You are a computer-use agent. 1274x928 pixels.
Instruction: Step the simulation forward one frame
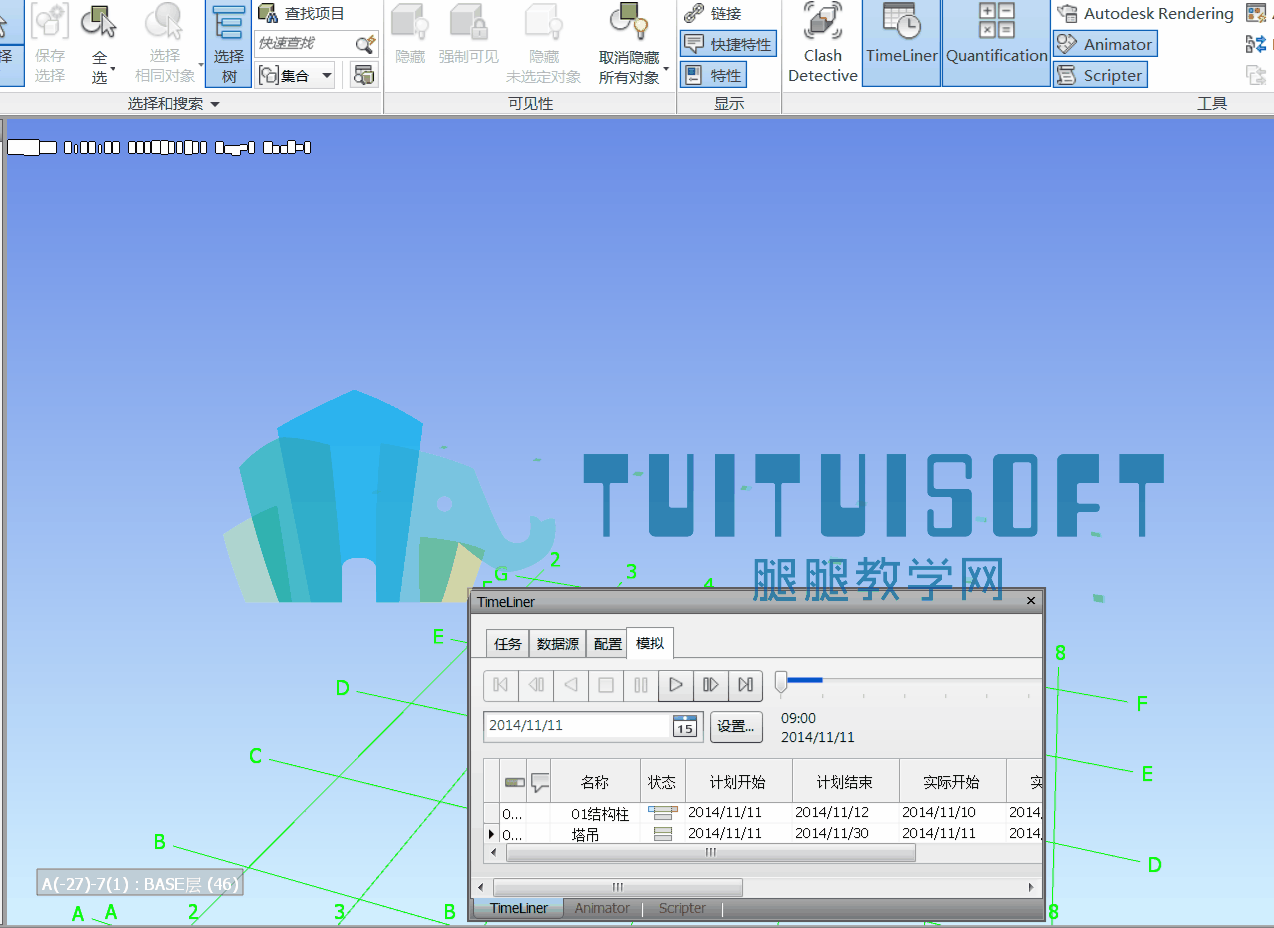tap(711, 685)
